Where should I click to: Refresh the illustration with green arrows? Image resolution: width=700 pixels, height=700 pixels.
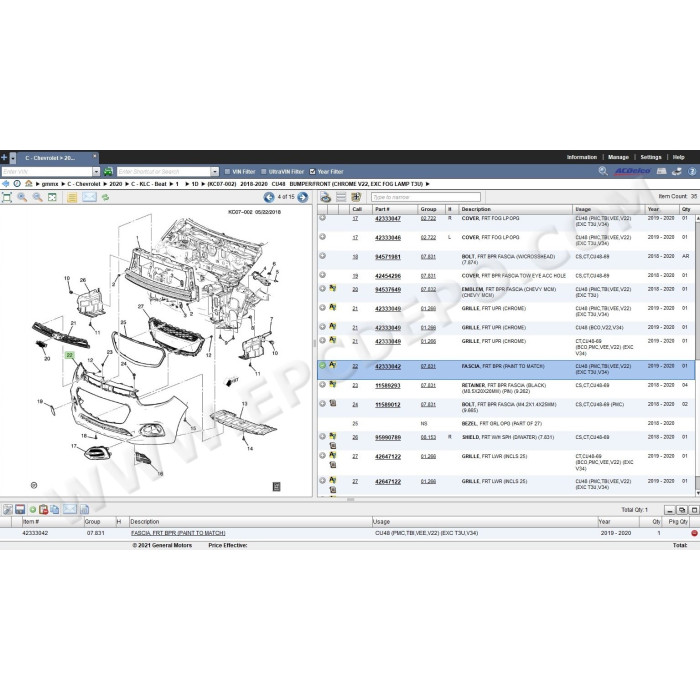click(x=105, y=197)
